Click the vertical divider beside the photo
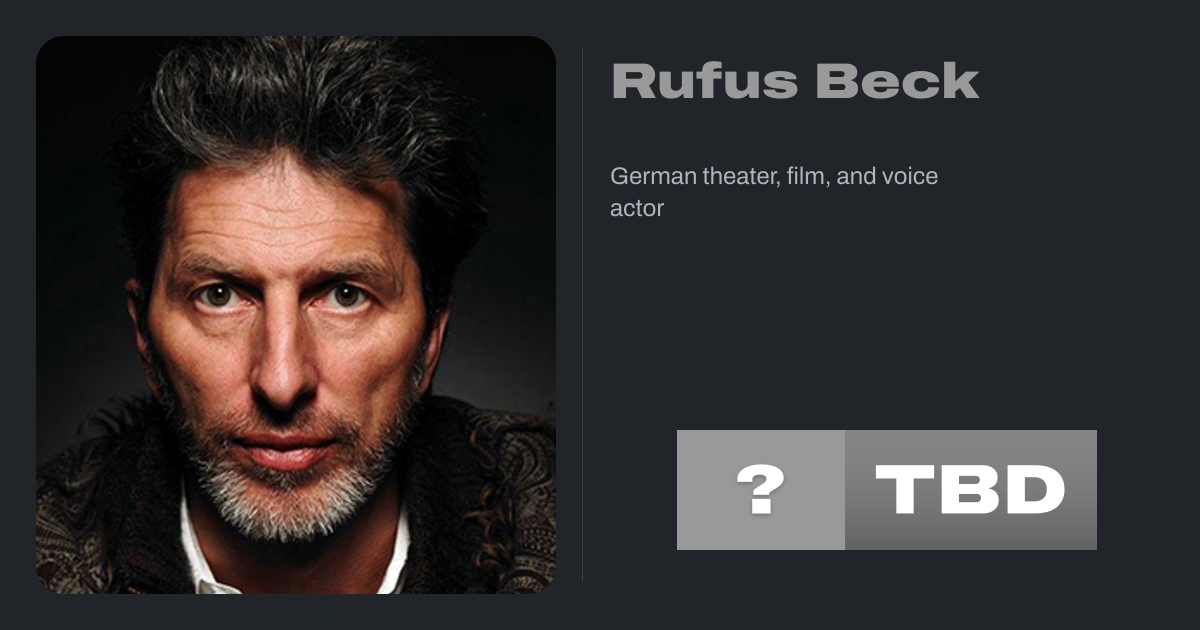Screen dimensions: 1200x630 pos(583,315)
